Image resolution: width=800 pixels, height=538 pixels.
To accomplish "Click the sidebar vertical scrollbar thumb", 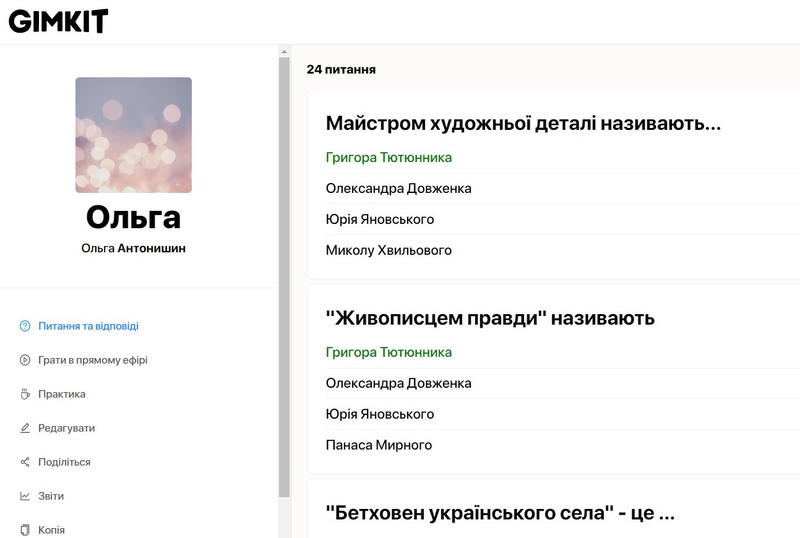I will [284, 277].
